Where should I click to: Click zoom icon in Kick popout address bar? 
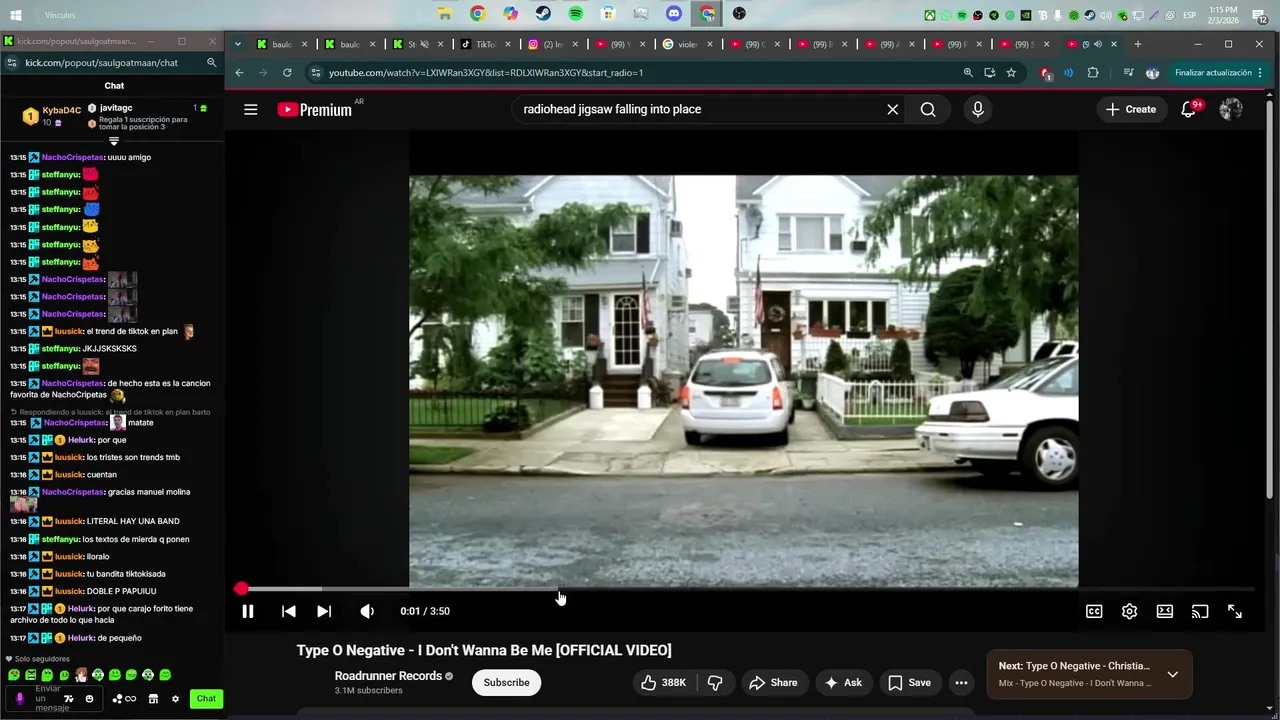(x=211, y=62)
